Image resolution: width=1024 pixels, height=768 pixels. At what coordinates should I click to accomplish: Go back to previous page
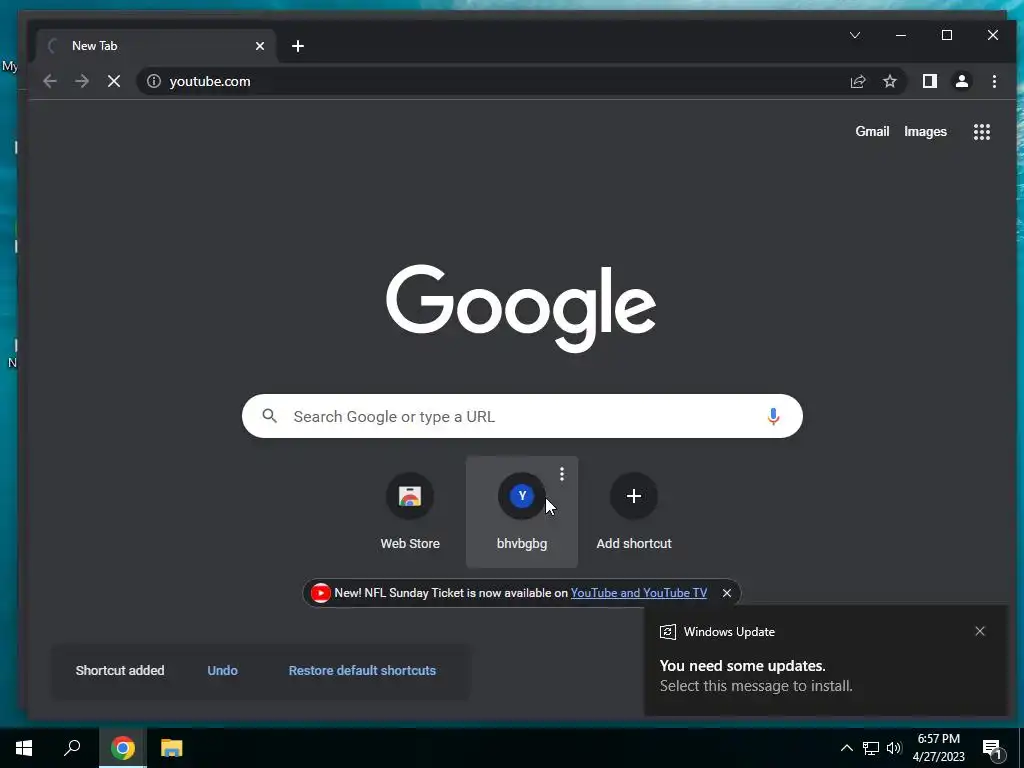point(50,82)
